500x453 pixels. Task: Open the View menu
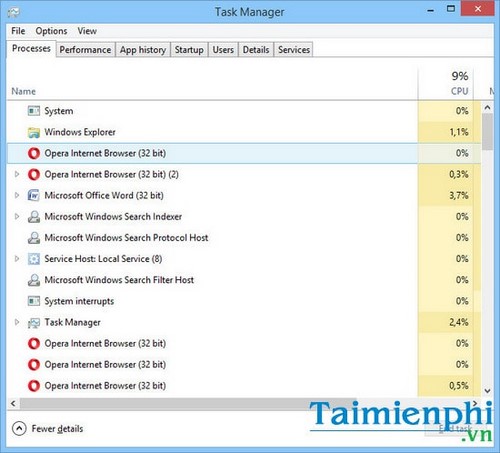(x=87, y=31)
